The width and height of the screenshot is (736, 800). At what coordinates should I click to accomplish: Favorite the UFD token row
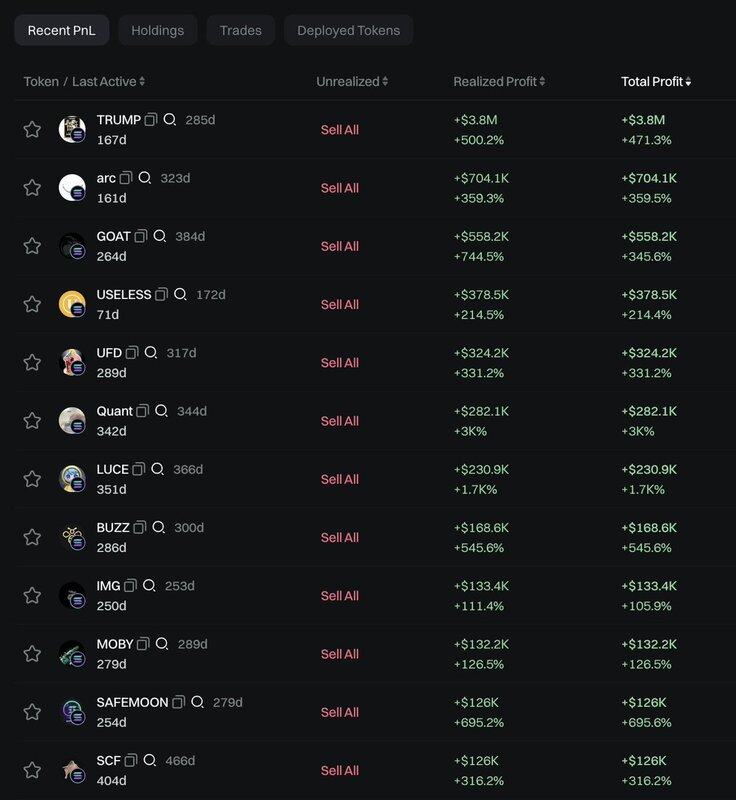32,362
